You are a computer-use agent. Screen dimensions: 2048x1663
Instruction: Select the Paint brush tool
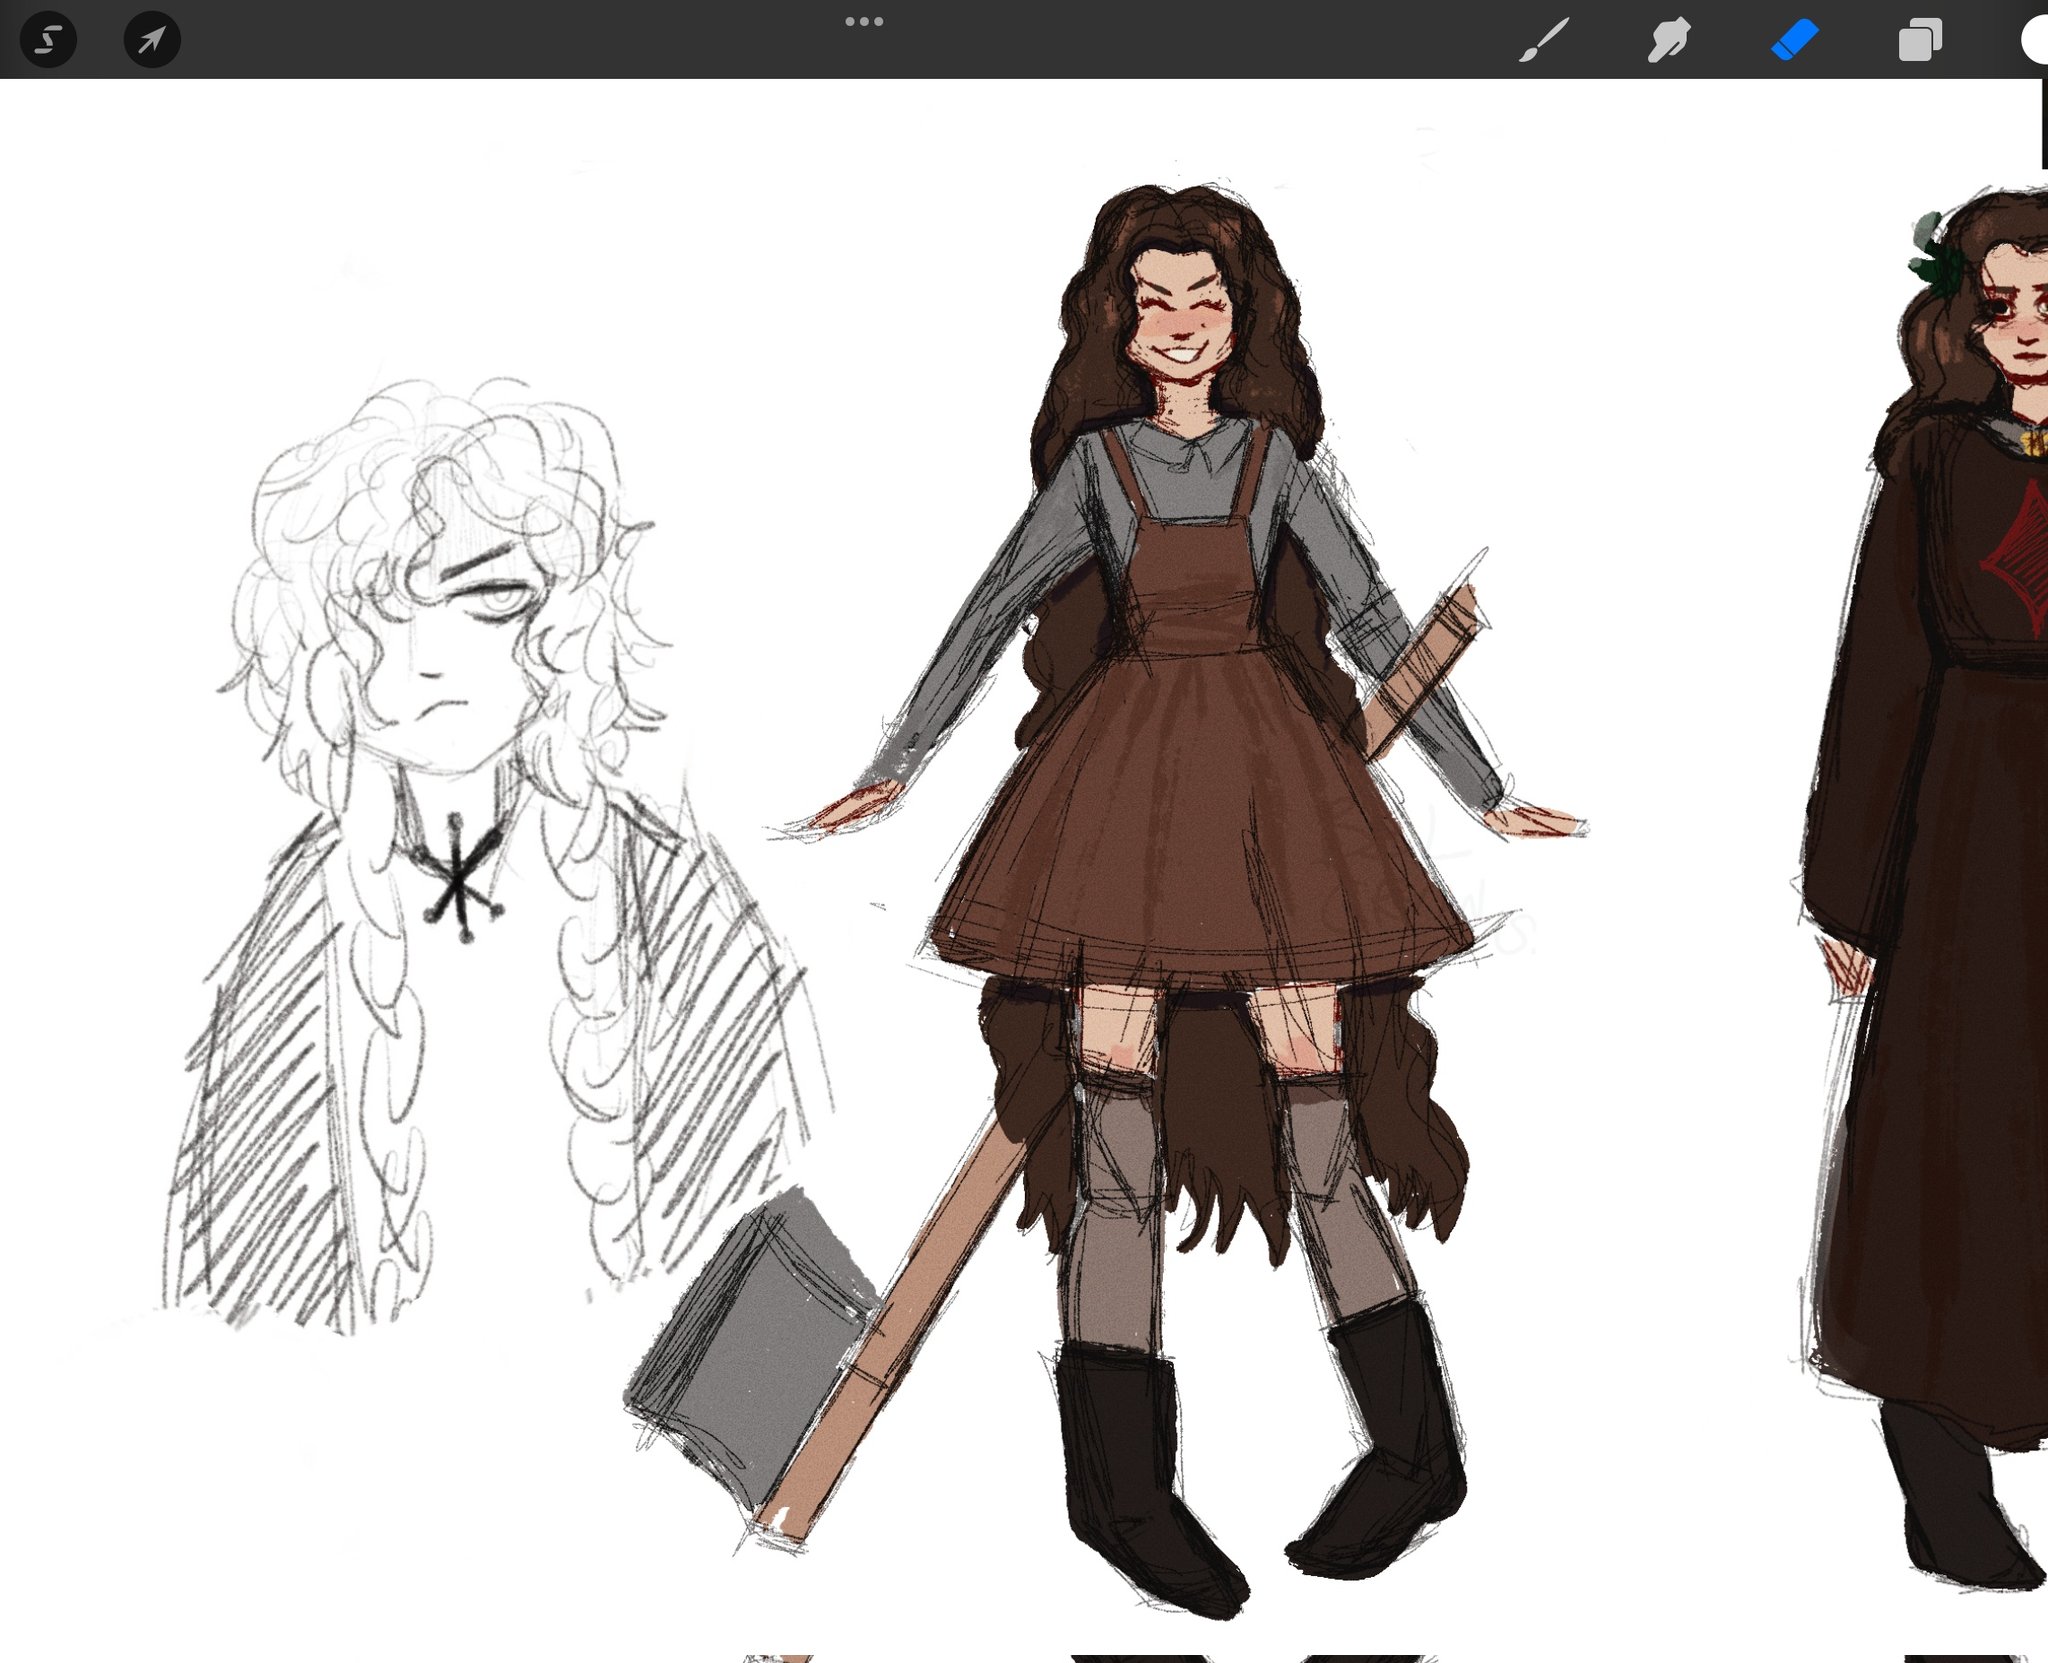click(1544, 41)
